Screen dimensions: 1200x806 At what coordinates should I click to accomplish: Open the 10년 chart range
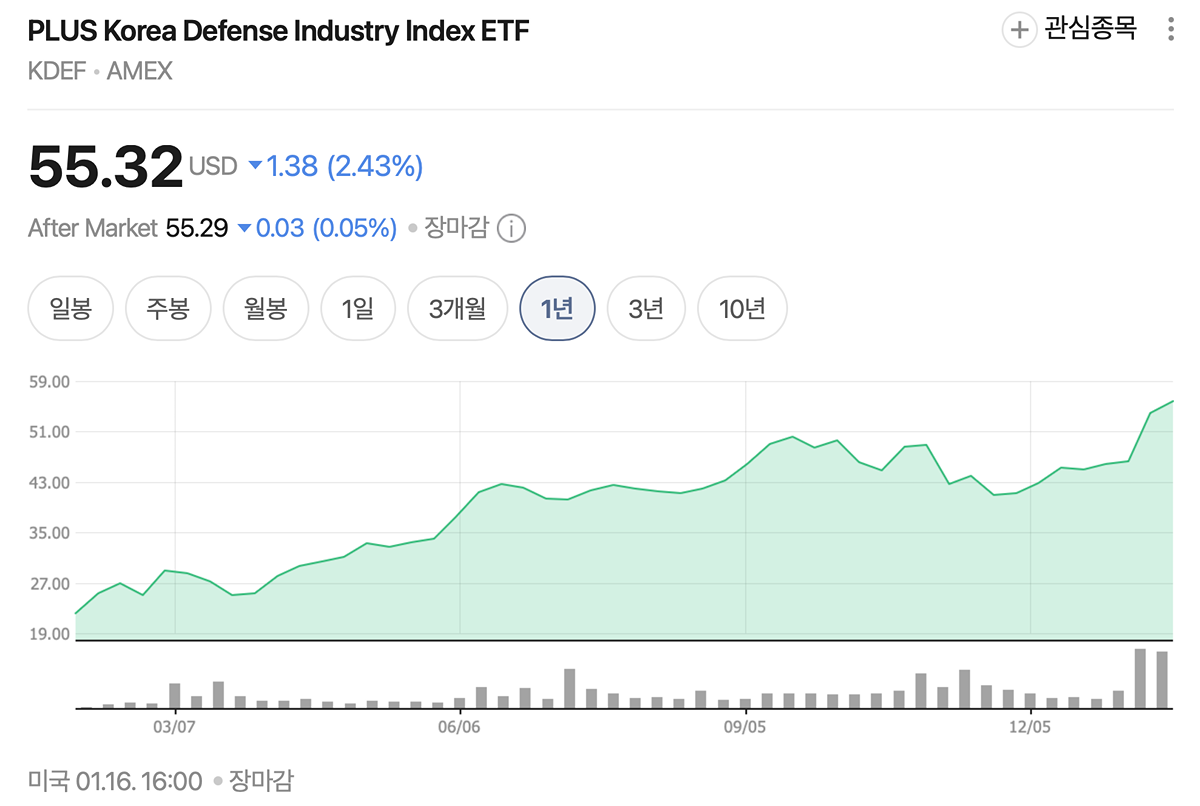click(x=742, y=308)
